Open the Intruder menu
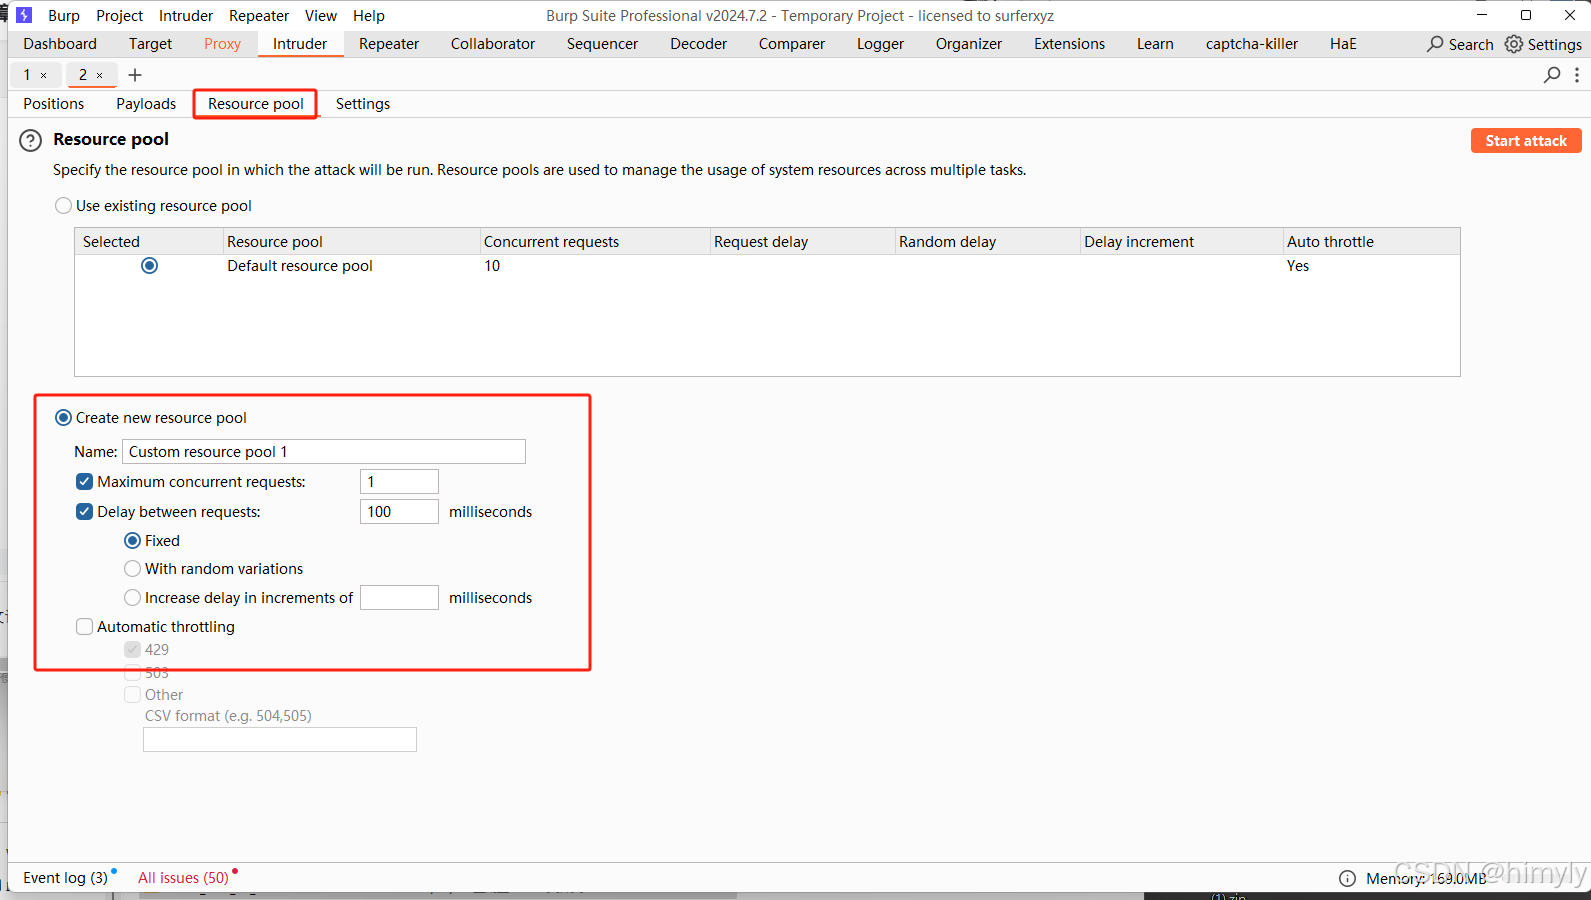1591x900 pixels. 186,16
